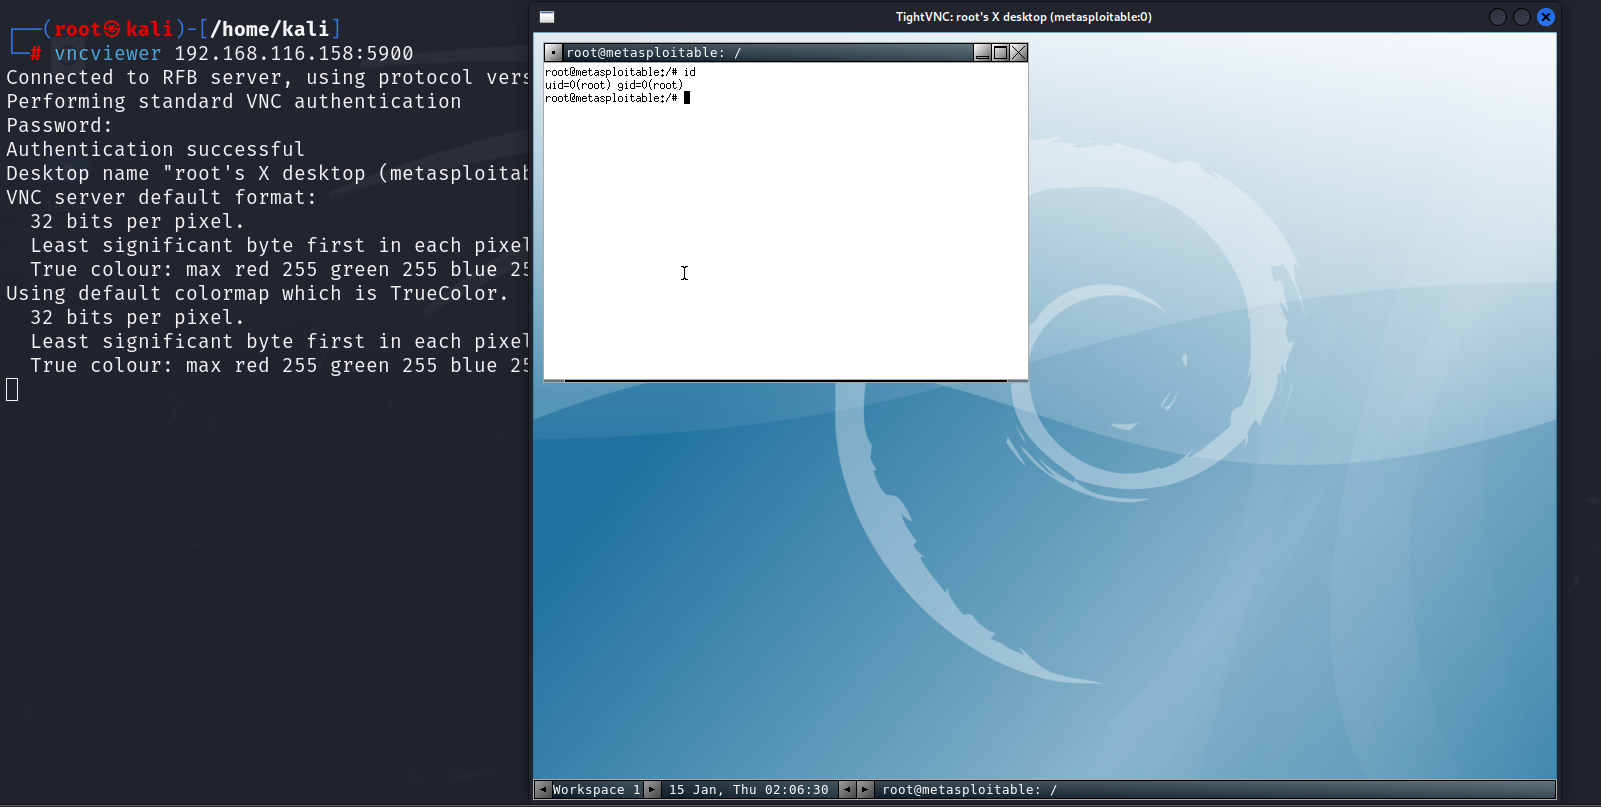Switch to the next workspace arrow
1601x807 pixels.
tap(652, 790)
